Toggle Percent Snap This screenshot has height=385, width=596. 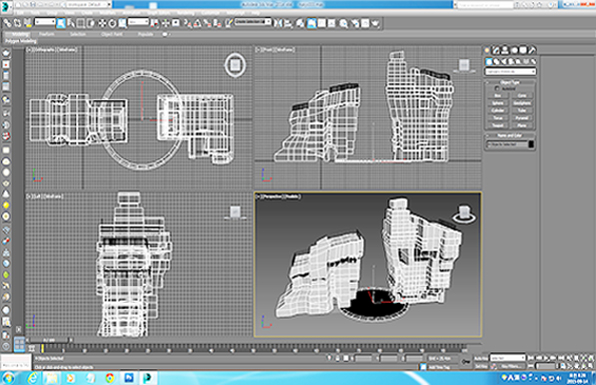click(208, 23)
